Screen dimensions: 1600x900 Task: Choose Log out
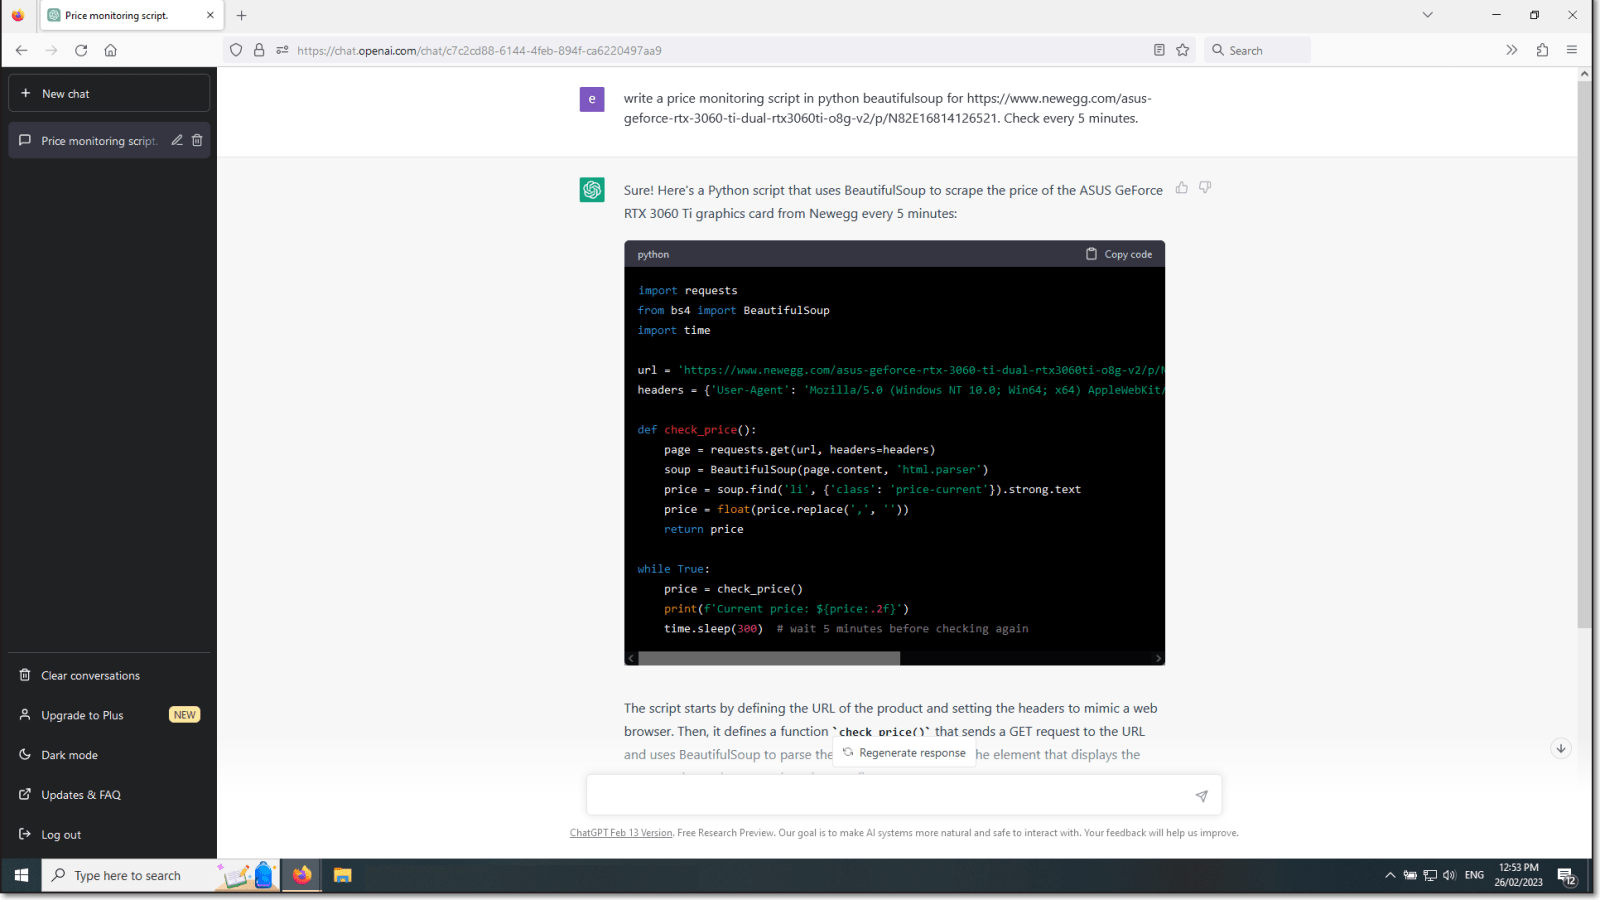tap(109, 835)
